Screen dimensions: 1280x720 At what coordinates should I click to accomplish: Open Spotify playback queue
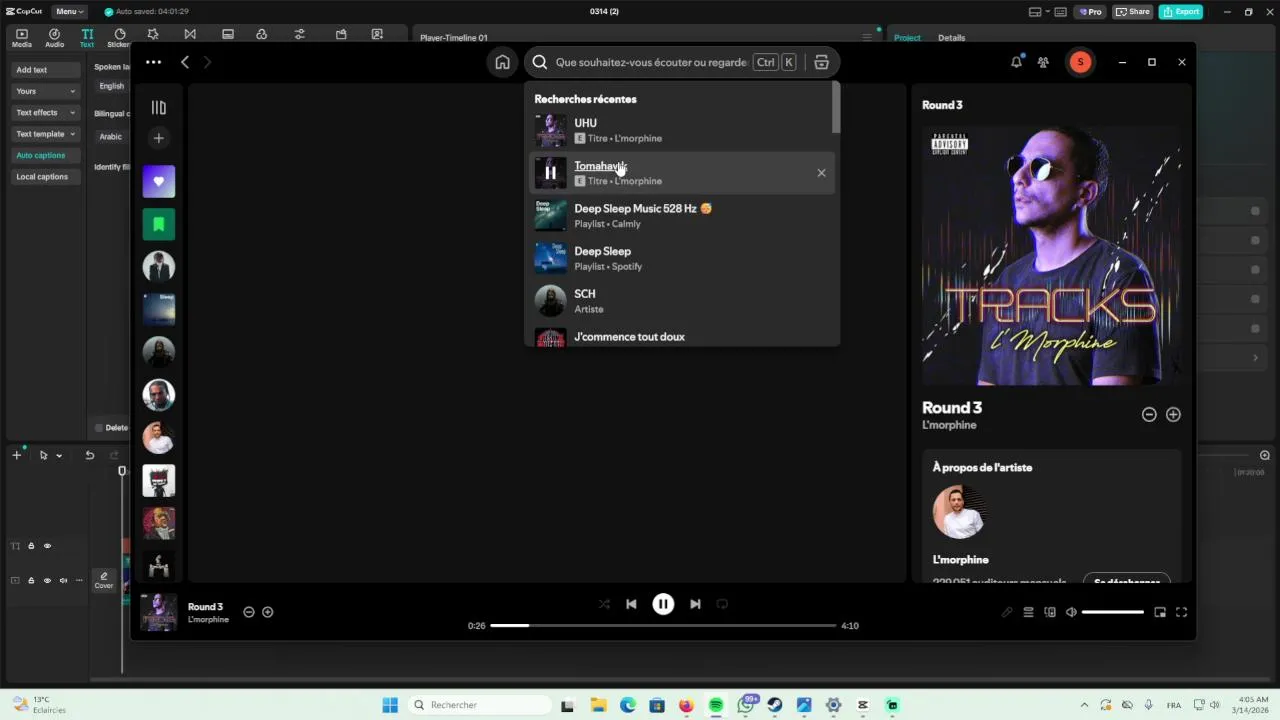[x=1028, y=612]
